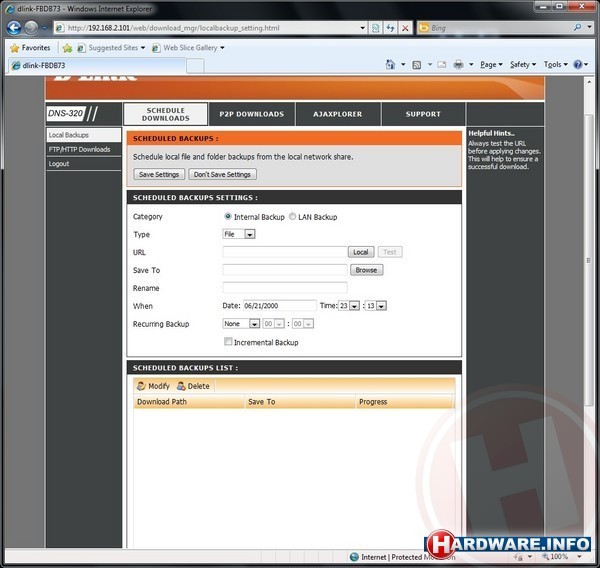600x568 pixels.
Task: Open the Support tab
Action: [x=423, y=114]
